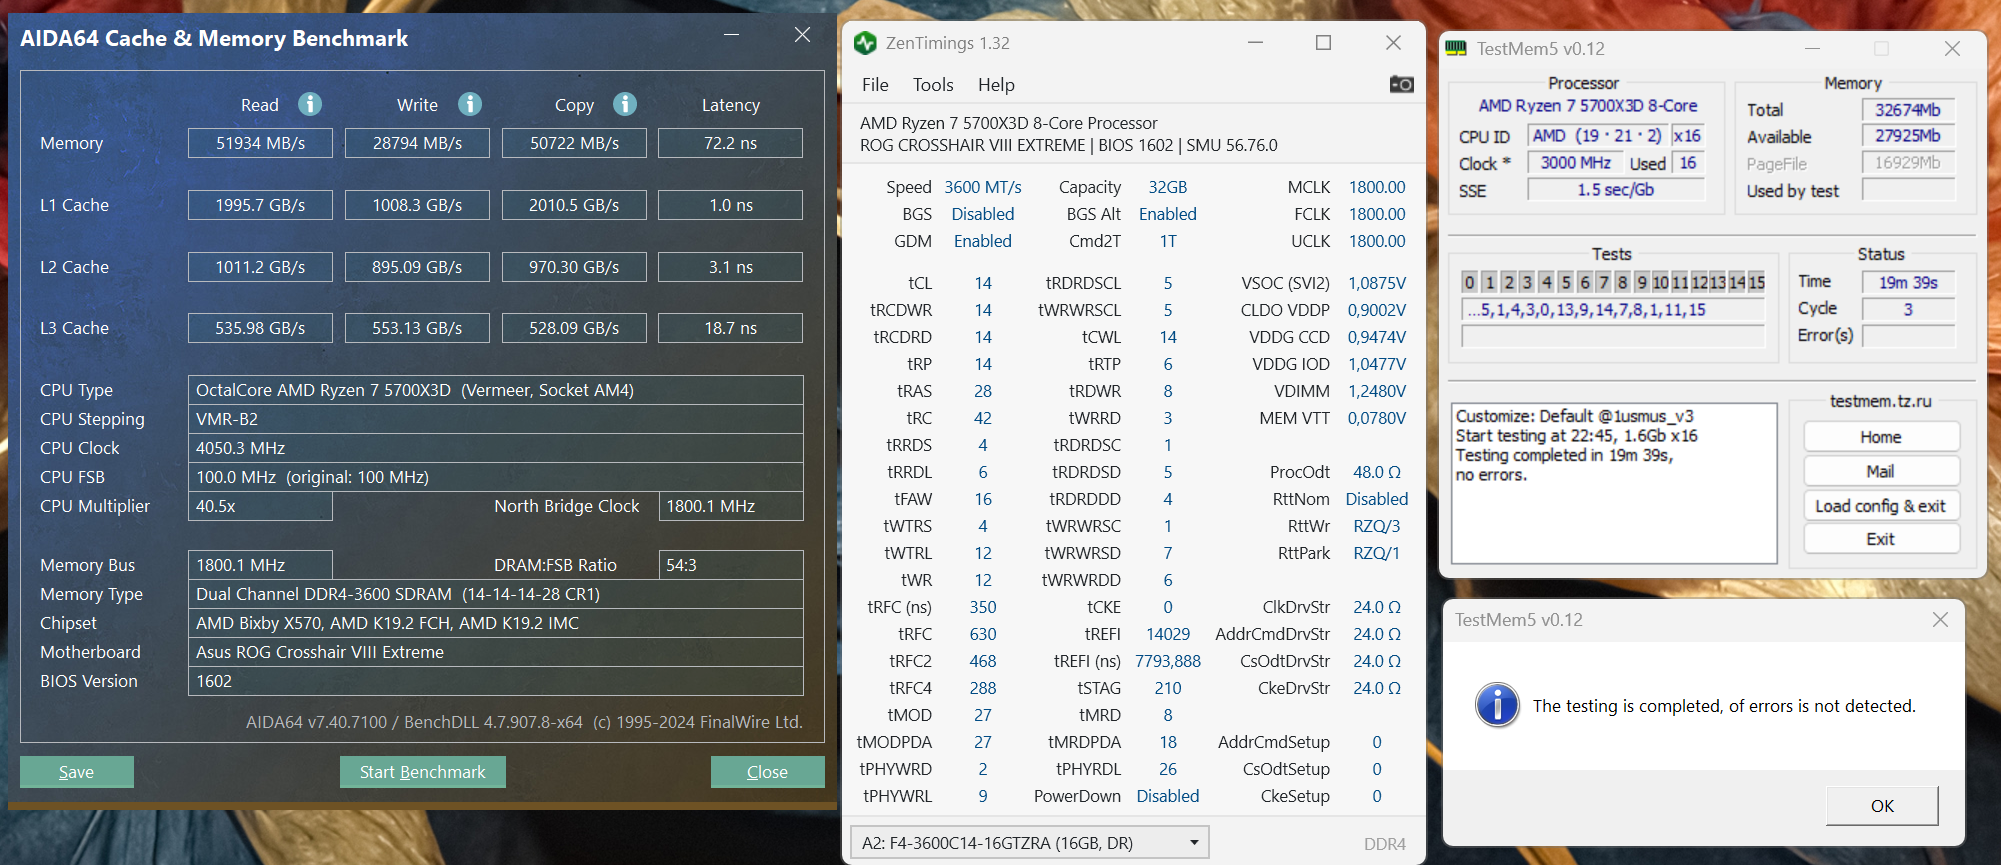
Task: Click the info icon next to Copy
Action: pos(625,104)
